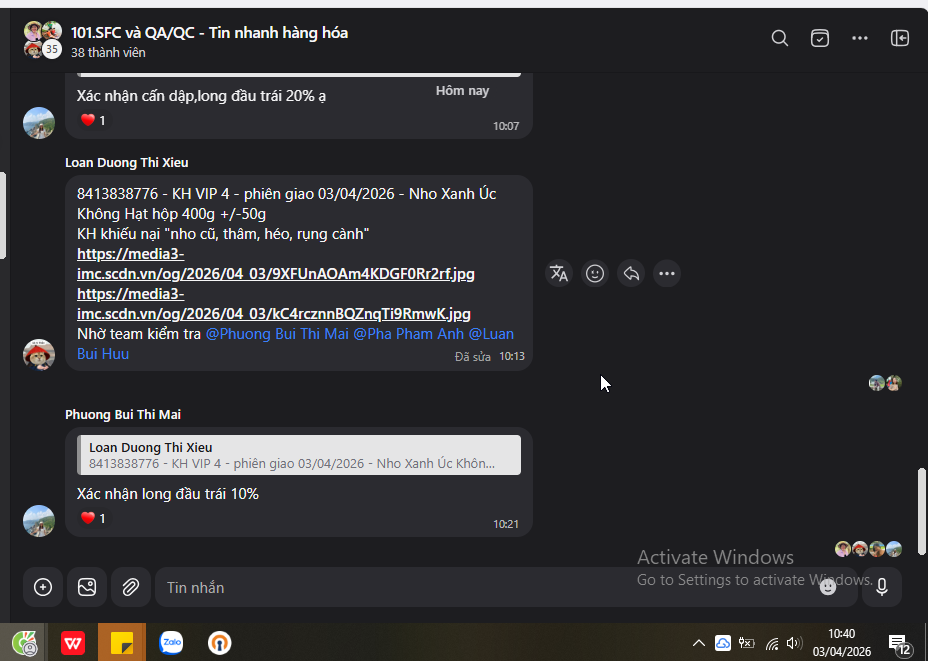The width and height of the screenshot is (928, 661).
Task: Open the plus add-content button
Action: point(43,587)
